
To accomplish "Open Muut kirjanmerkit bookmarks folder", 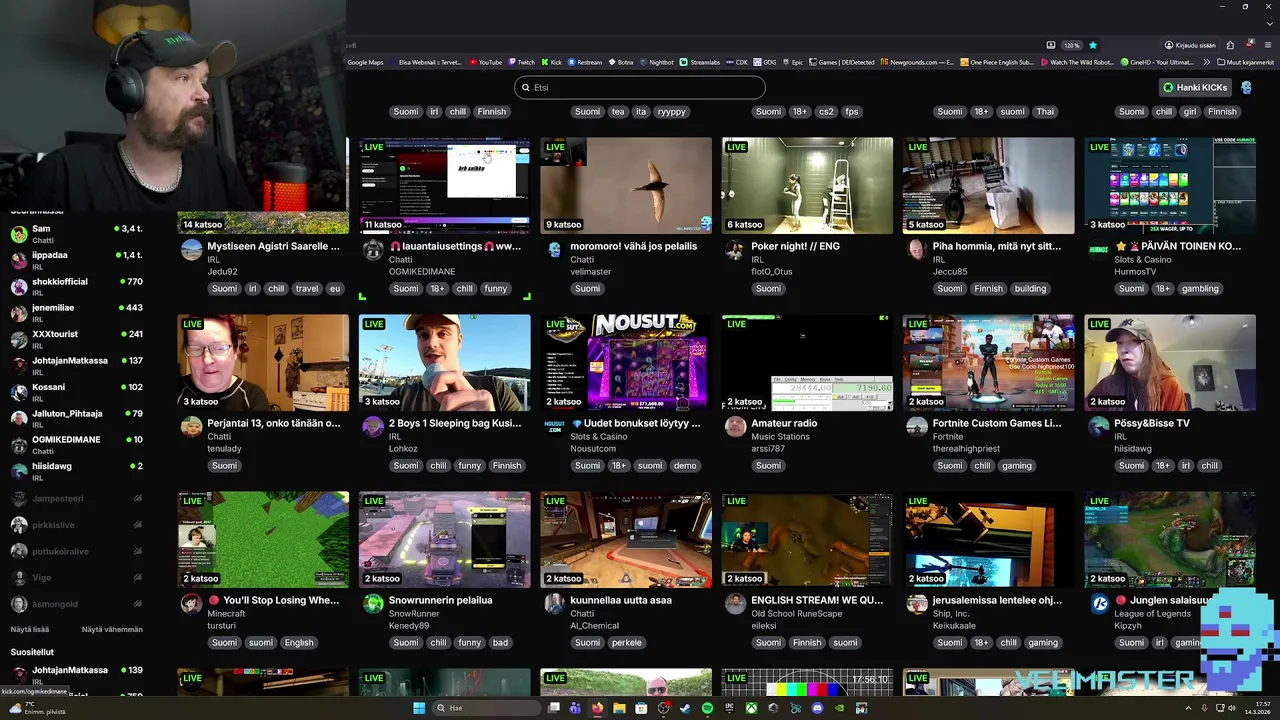I will pos(1246,62).
